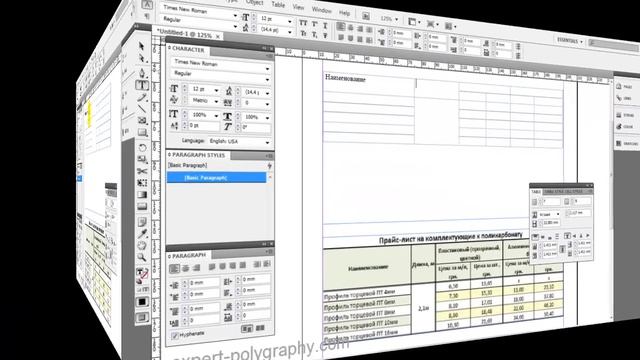Image resolution: width=640 pixels, height=360 pixels.
Task: Set Align Right in Paragraph panel
Action: point(196,267)
